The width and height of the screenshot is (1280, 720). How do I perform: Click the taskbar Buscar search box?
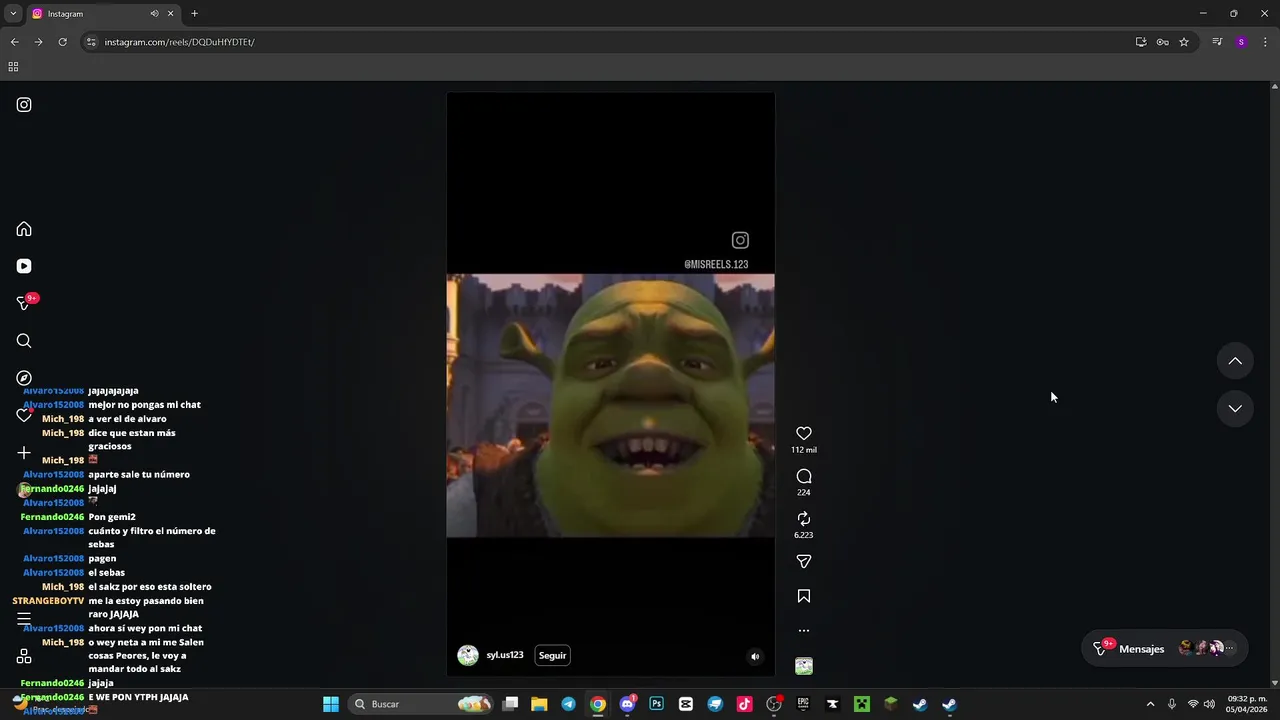click(x=420, y=704)
